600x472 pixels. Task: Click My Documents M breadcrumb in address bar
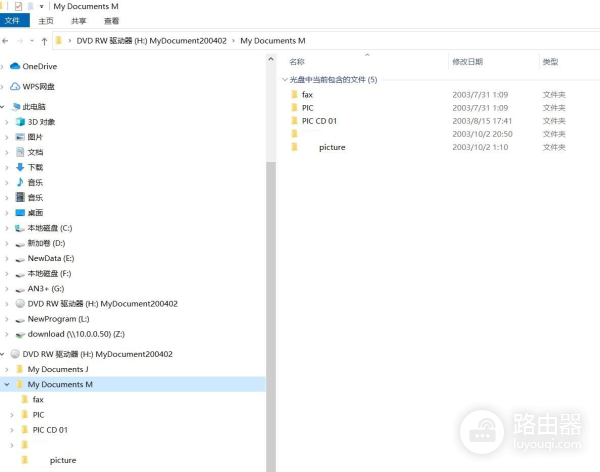(x=273, y=41)
